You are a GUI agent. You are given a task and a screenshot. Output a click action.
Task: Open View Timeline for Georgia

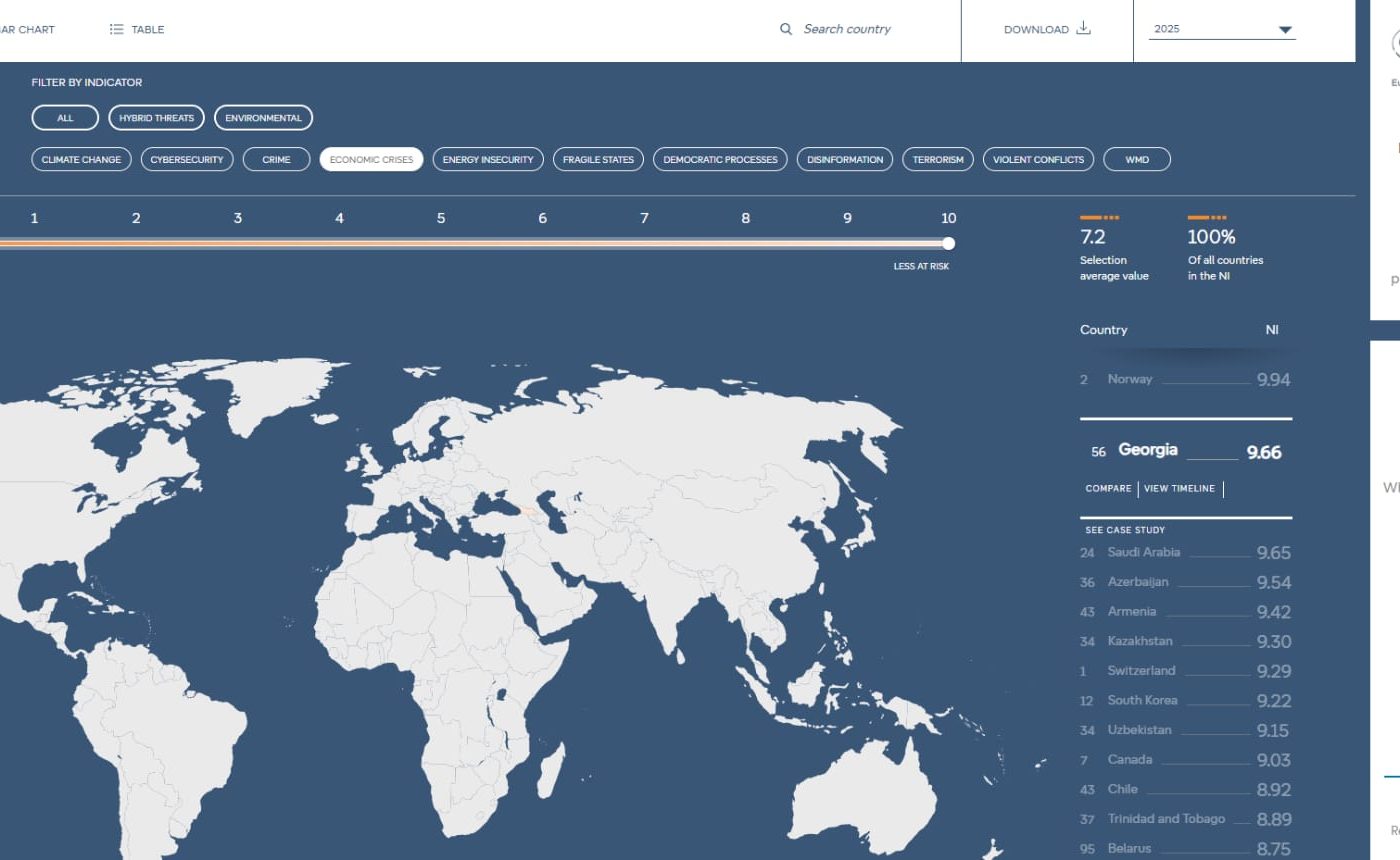[x=1179, y=489]
